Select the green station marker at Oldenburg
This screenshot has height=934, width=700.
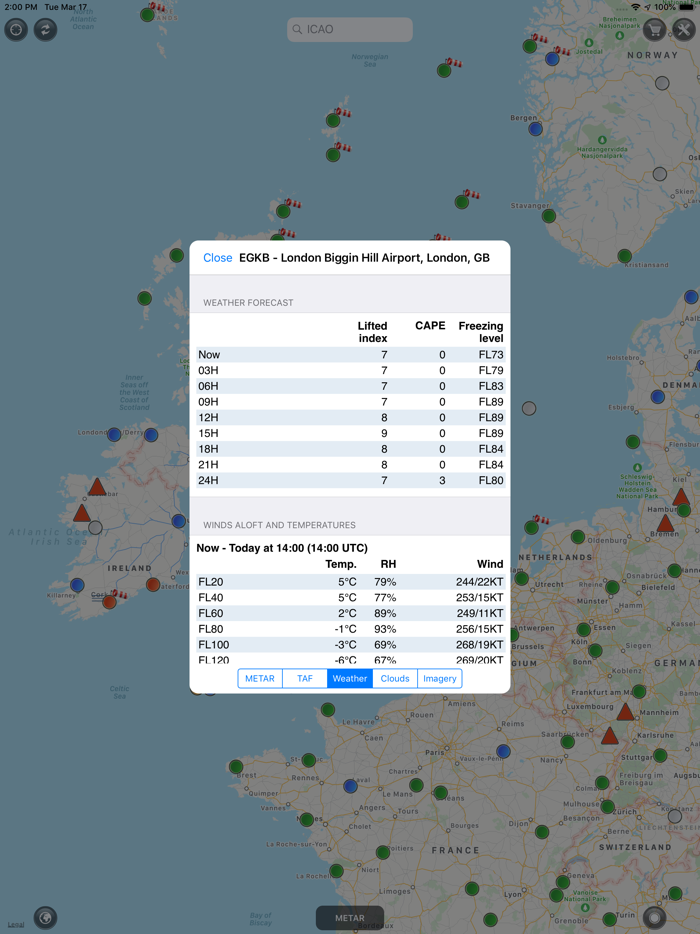(x=577, y=537)
